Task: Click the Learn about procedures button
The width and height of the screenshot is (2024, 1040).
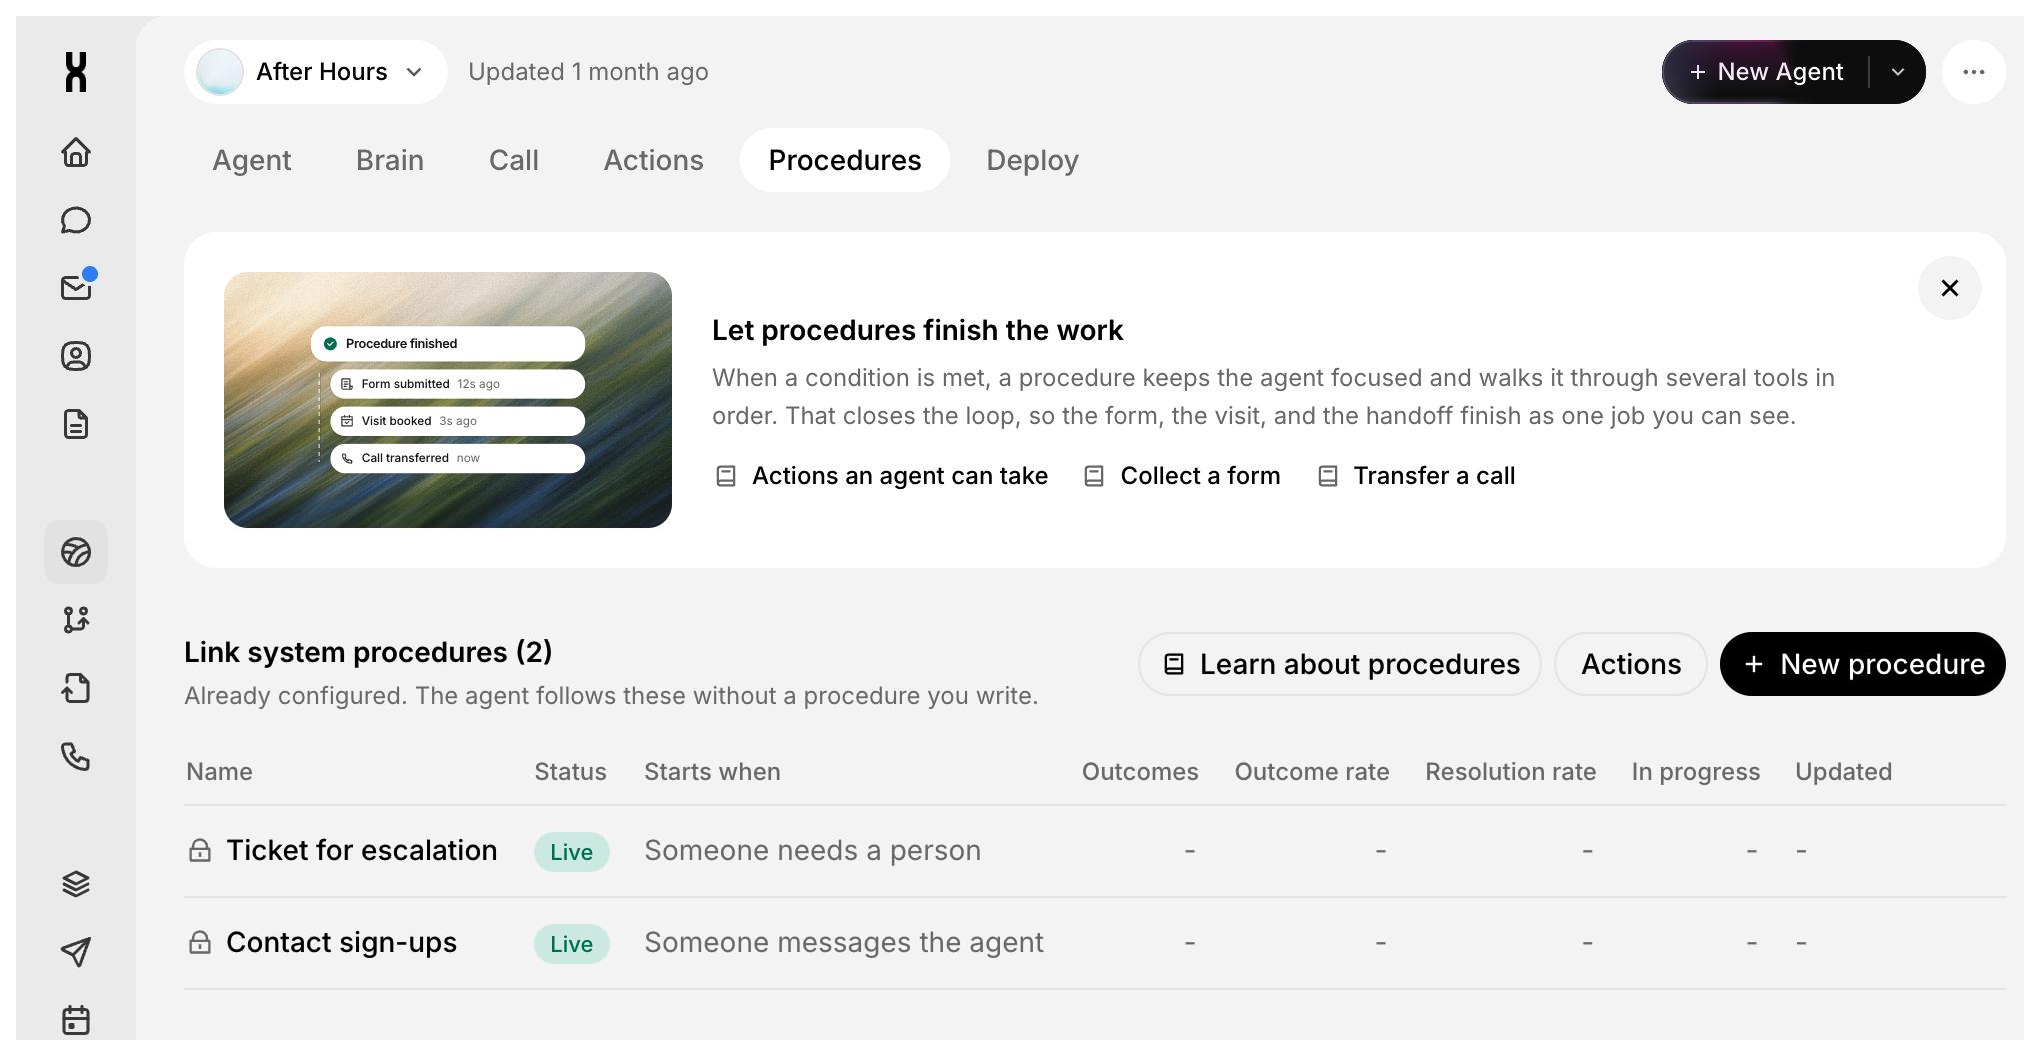Action: click(1340, 664)
